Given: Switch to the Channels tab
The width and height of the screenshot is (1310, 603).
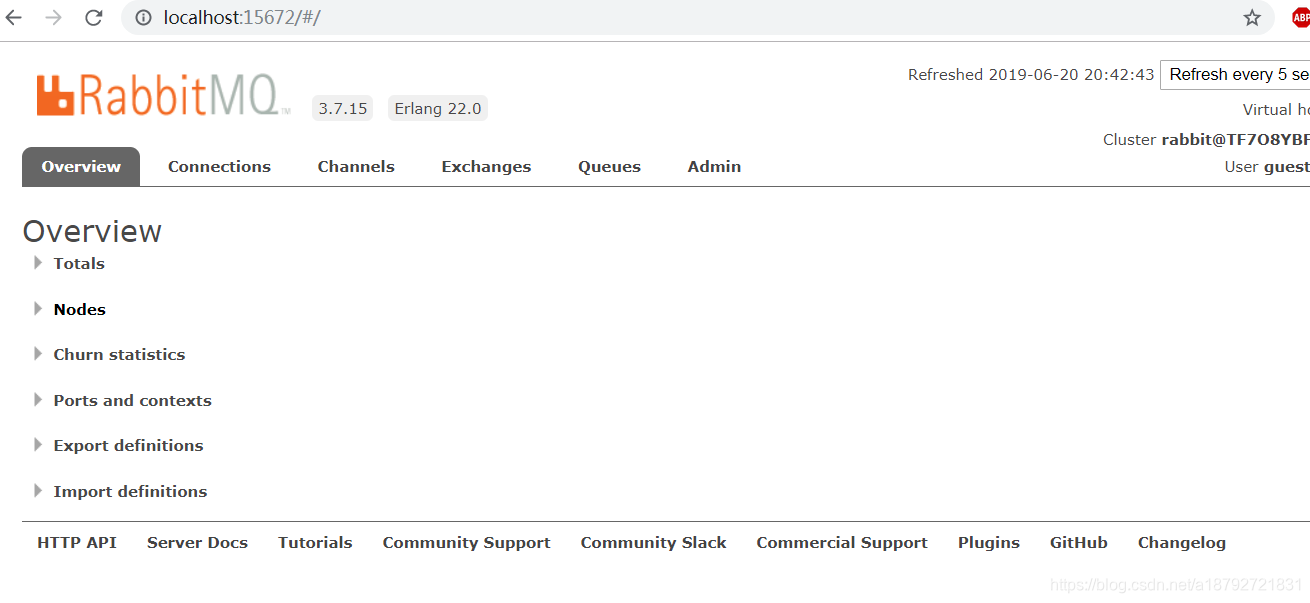Looking at the screenshot, I should click(356, 166).
